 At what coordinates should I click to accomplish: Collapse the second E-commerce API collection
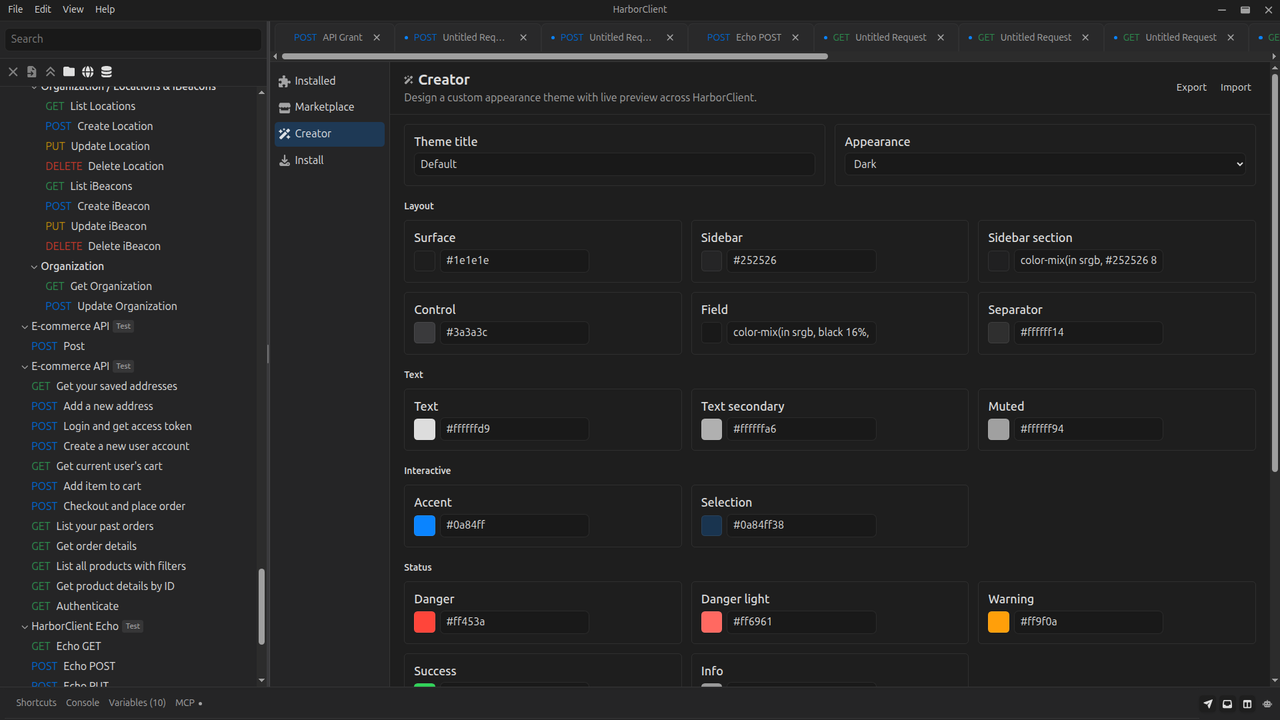(25, 366)
